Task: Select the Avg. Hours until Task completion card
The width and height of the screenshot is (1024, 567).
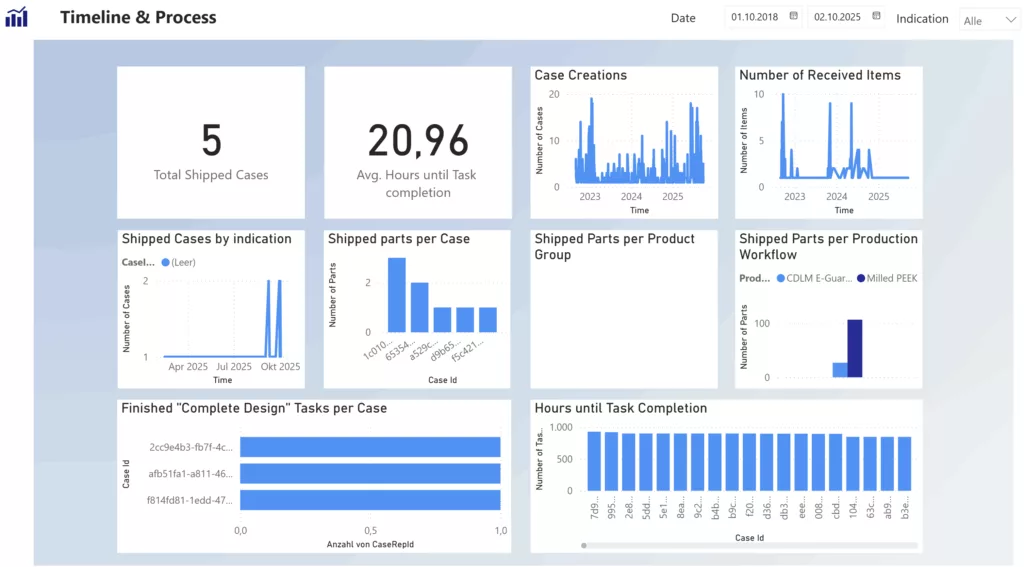Action: [x=417, y=143]
